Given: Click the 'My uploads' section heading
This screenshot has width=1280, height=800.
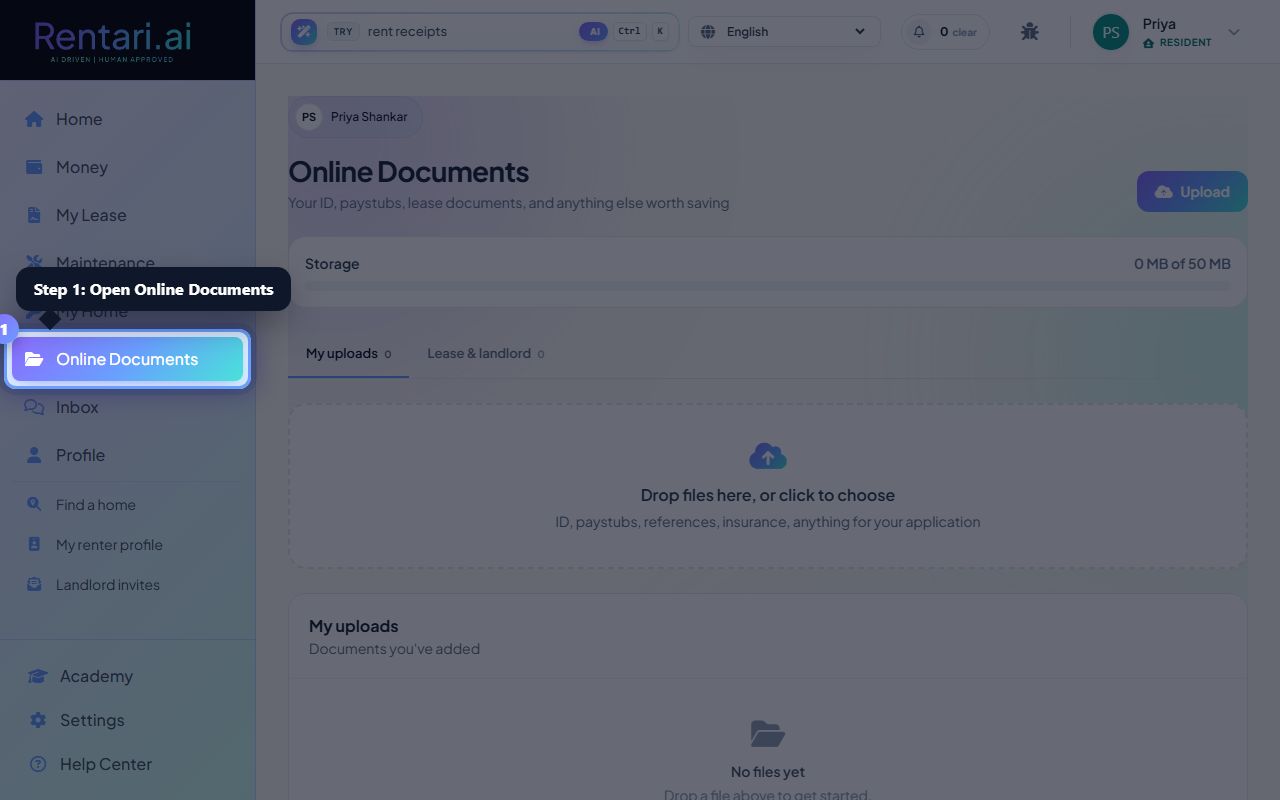Looking at the screenshot, I should click(x=353, y=626).
